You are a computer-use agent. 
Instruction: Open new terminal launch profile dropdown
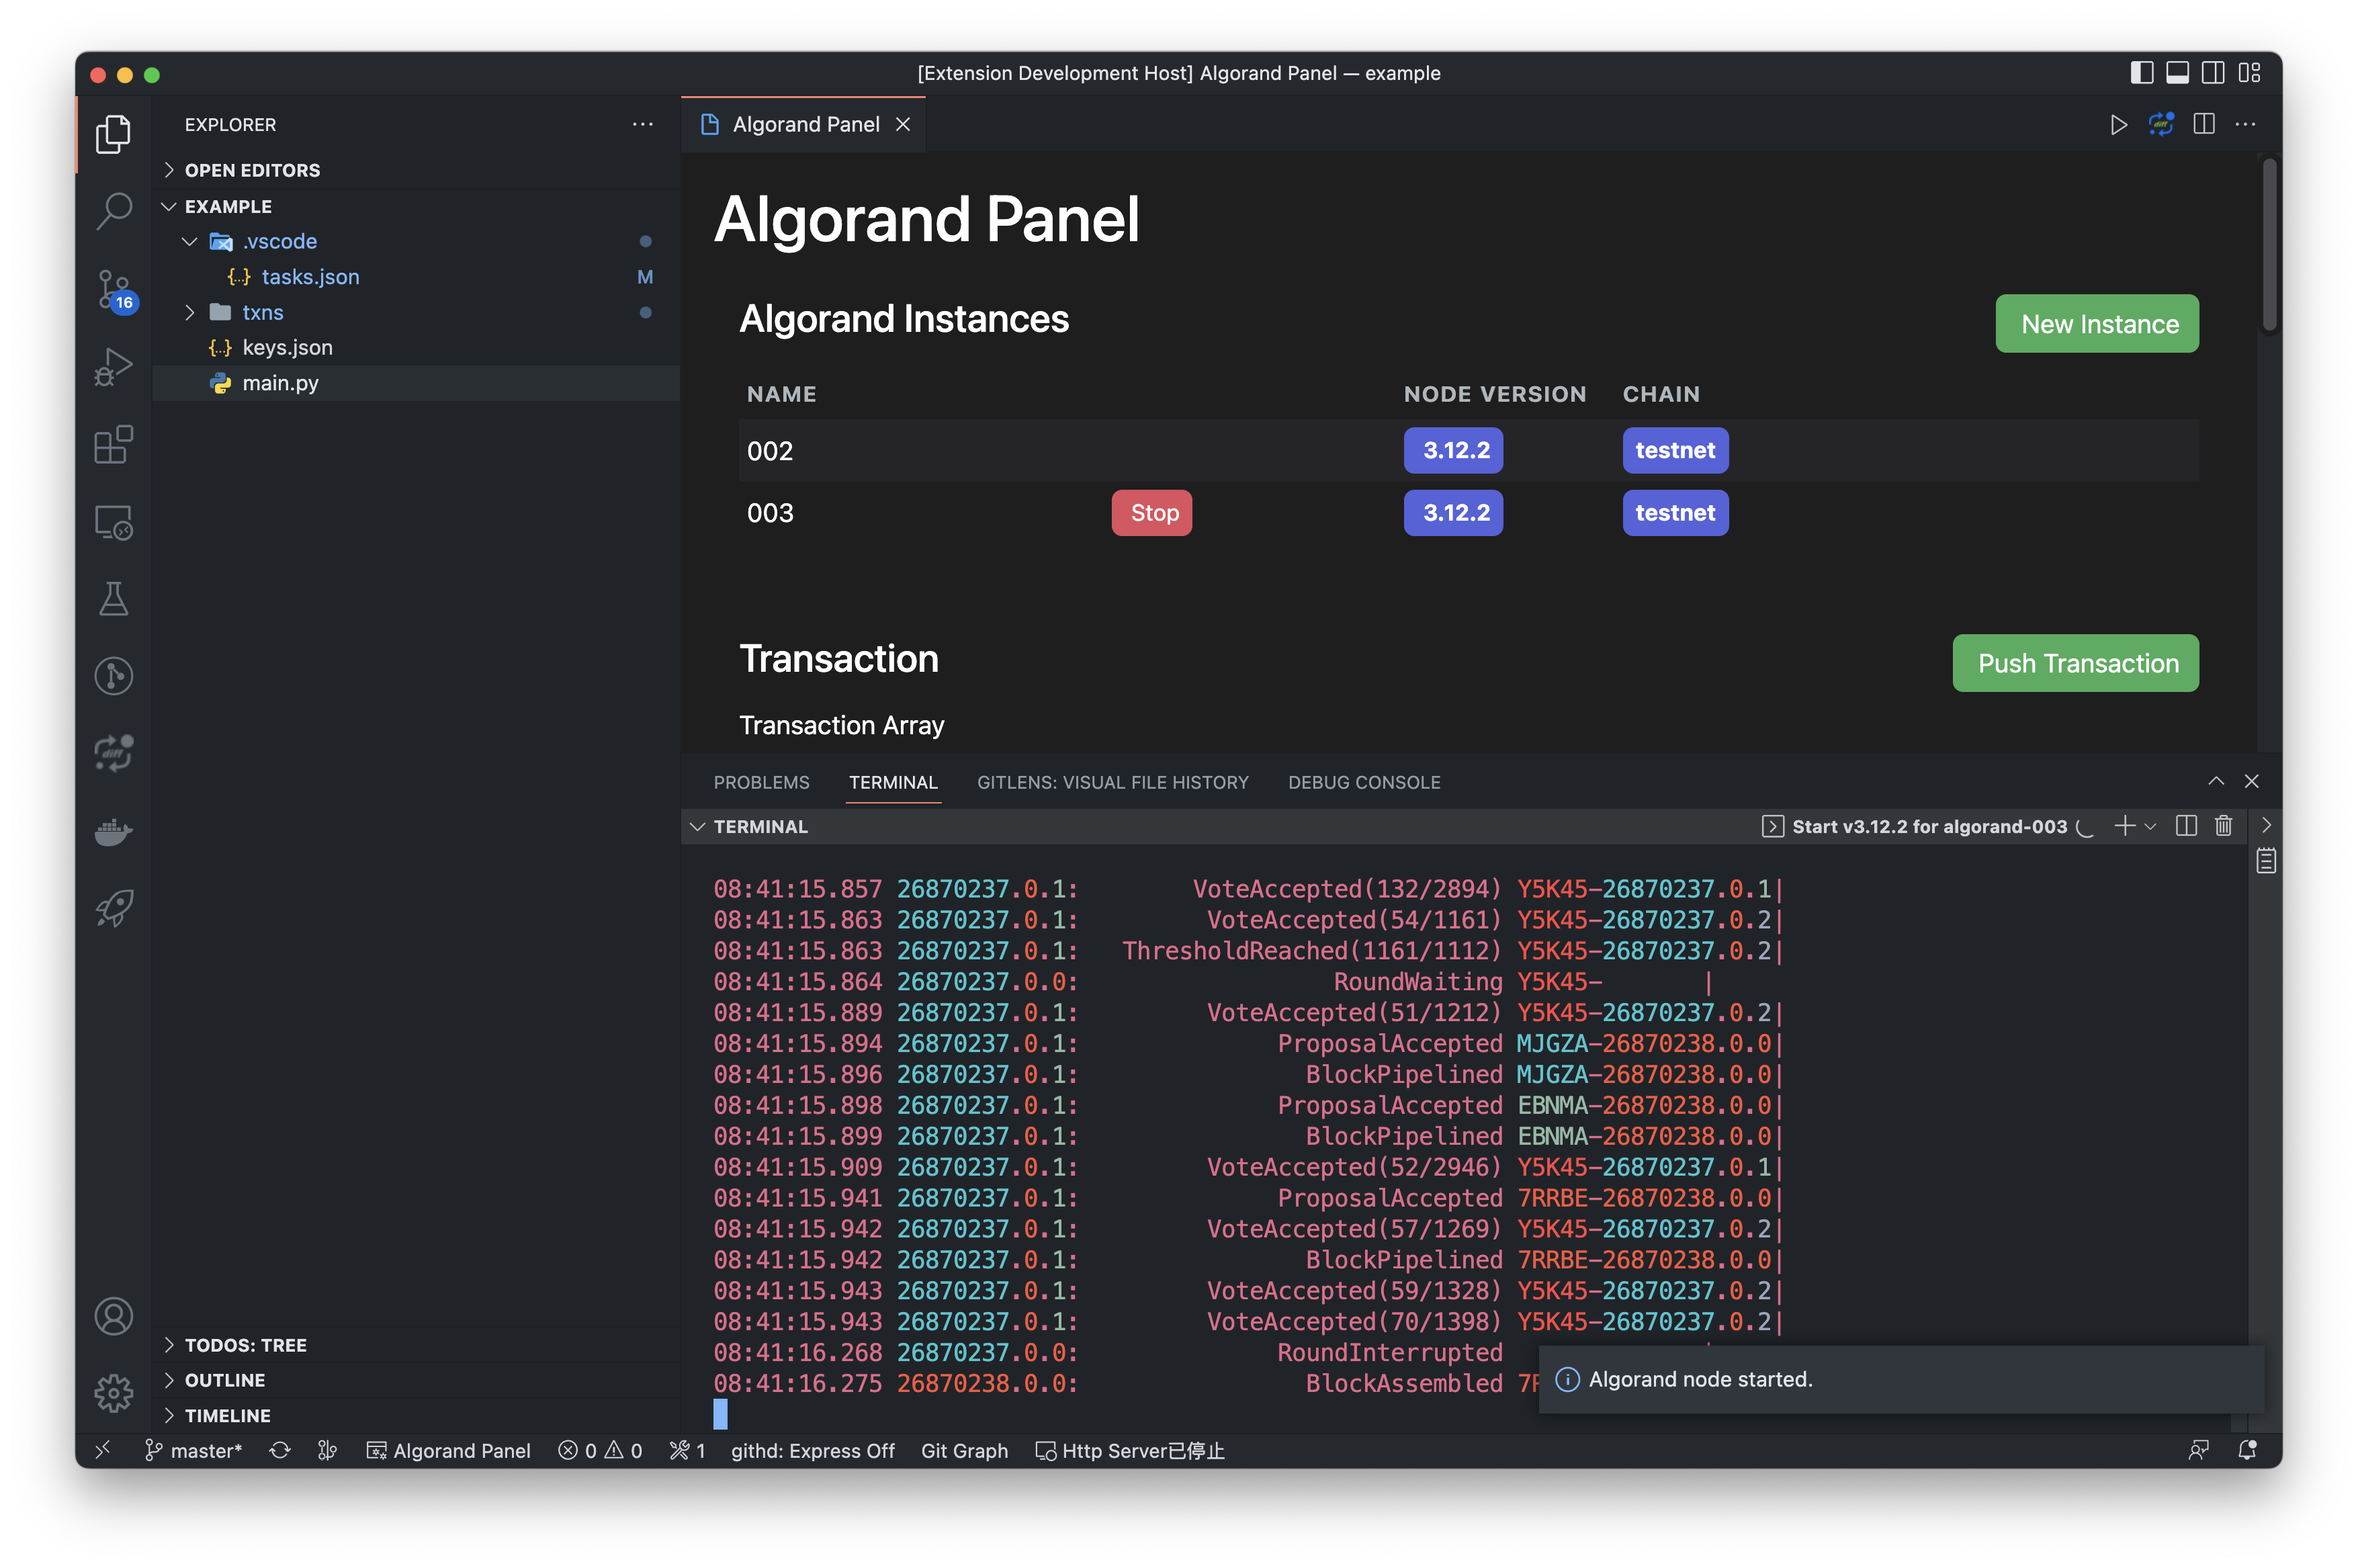click(x=2151, y=826)
